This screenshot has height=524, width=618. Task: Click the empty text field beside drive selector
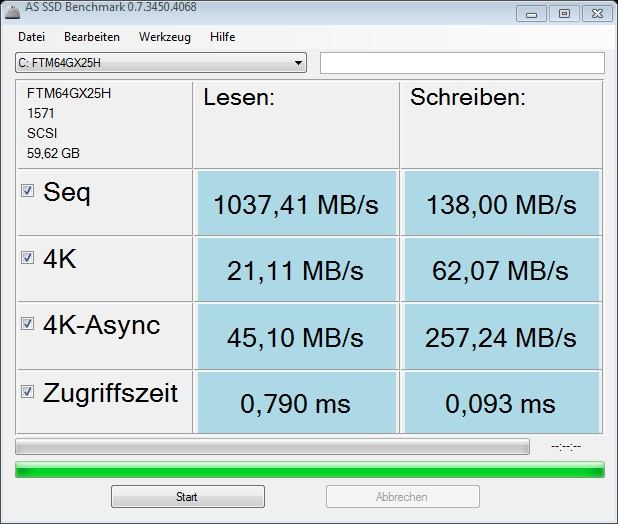[x=462, y=63]
